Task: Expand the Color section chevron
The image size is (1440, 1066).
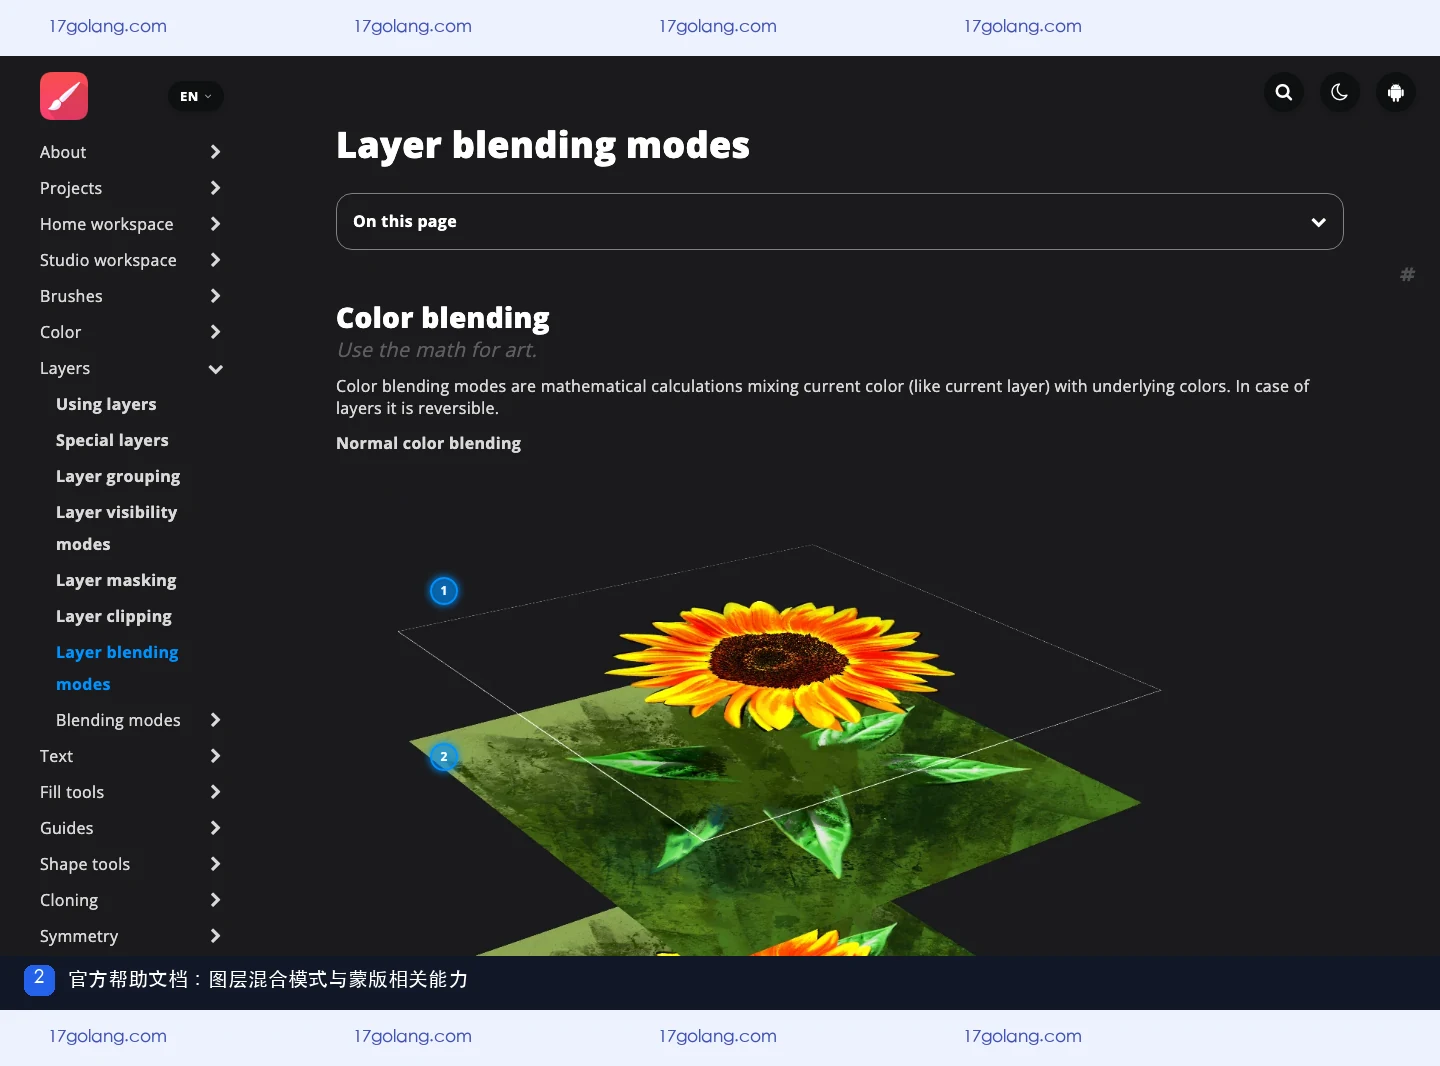Action: click(x=215, y=332)
